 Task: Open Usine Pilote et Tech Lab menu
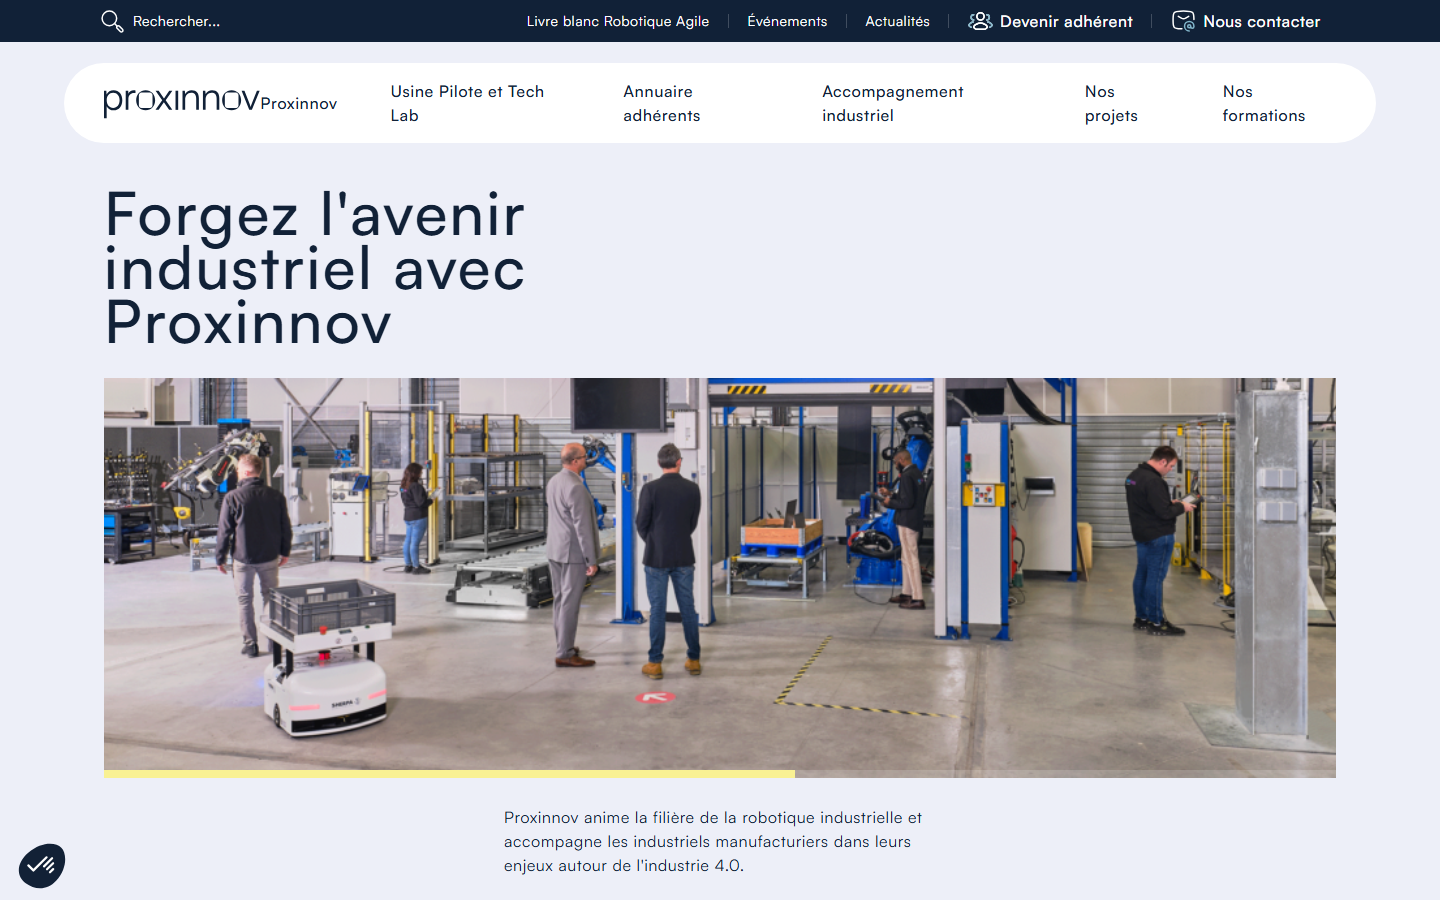click(467, 103)
